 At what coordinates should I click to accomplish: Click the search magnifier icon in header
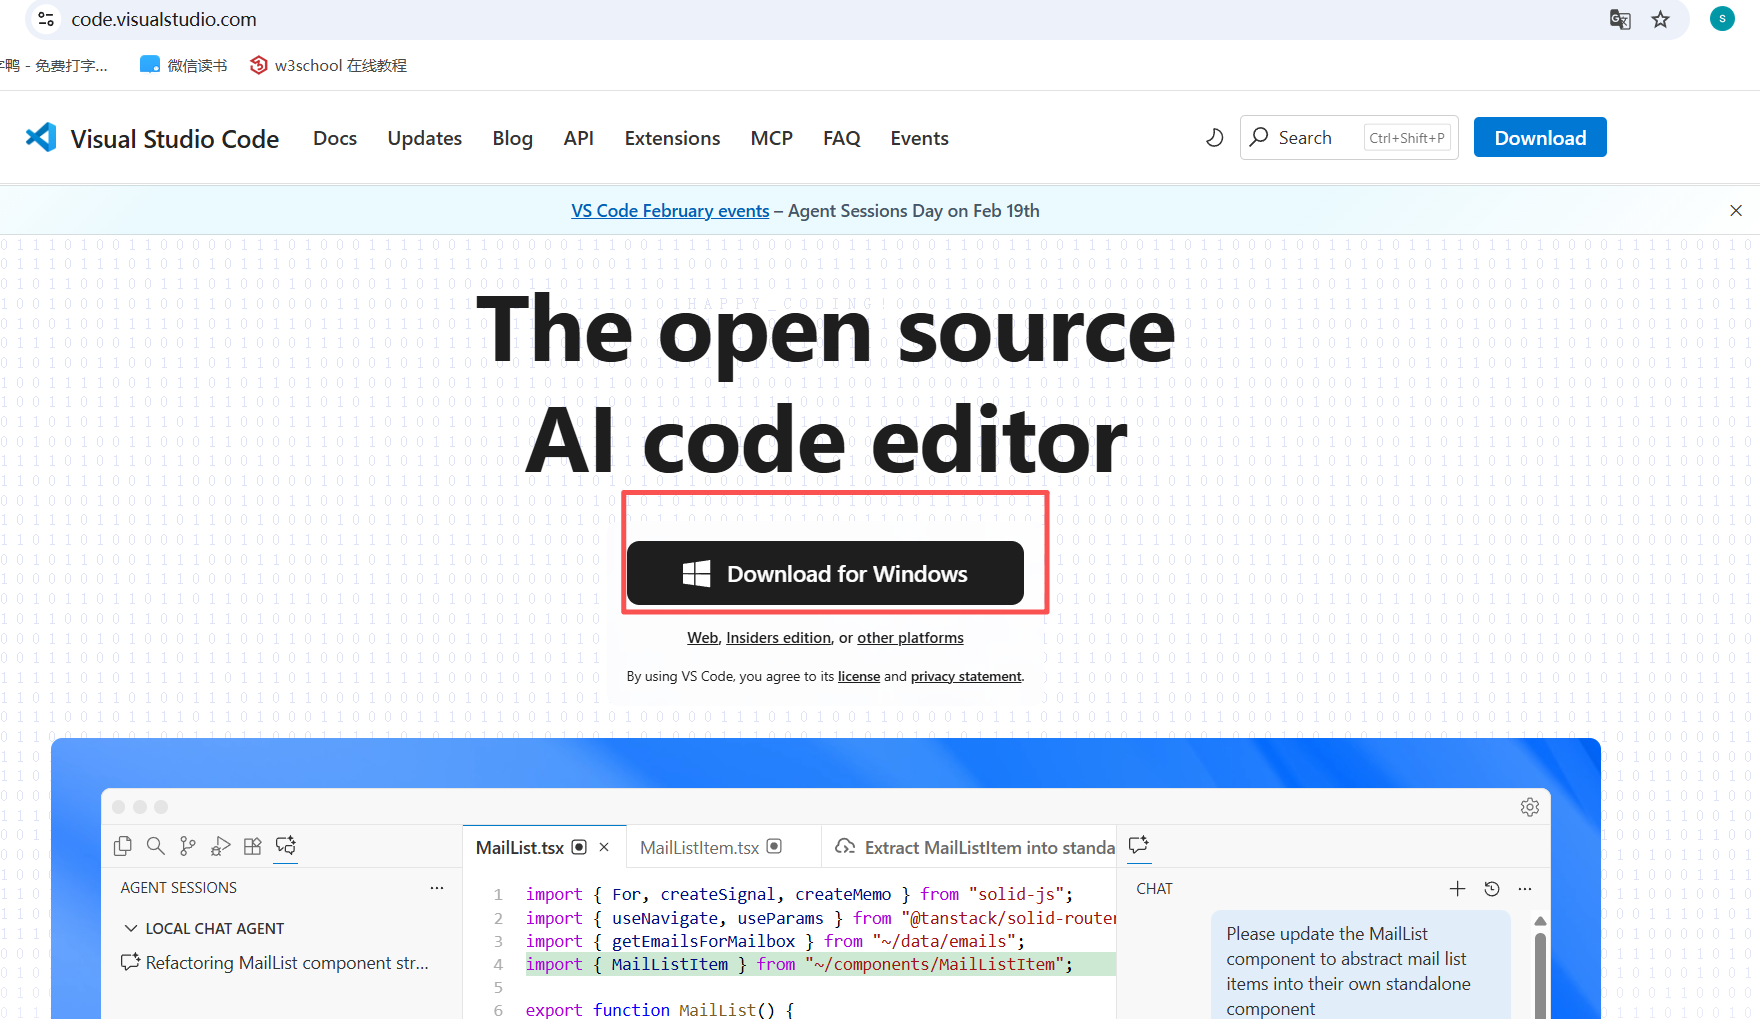[x=1259, y=137]
